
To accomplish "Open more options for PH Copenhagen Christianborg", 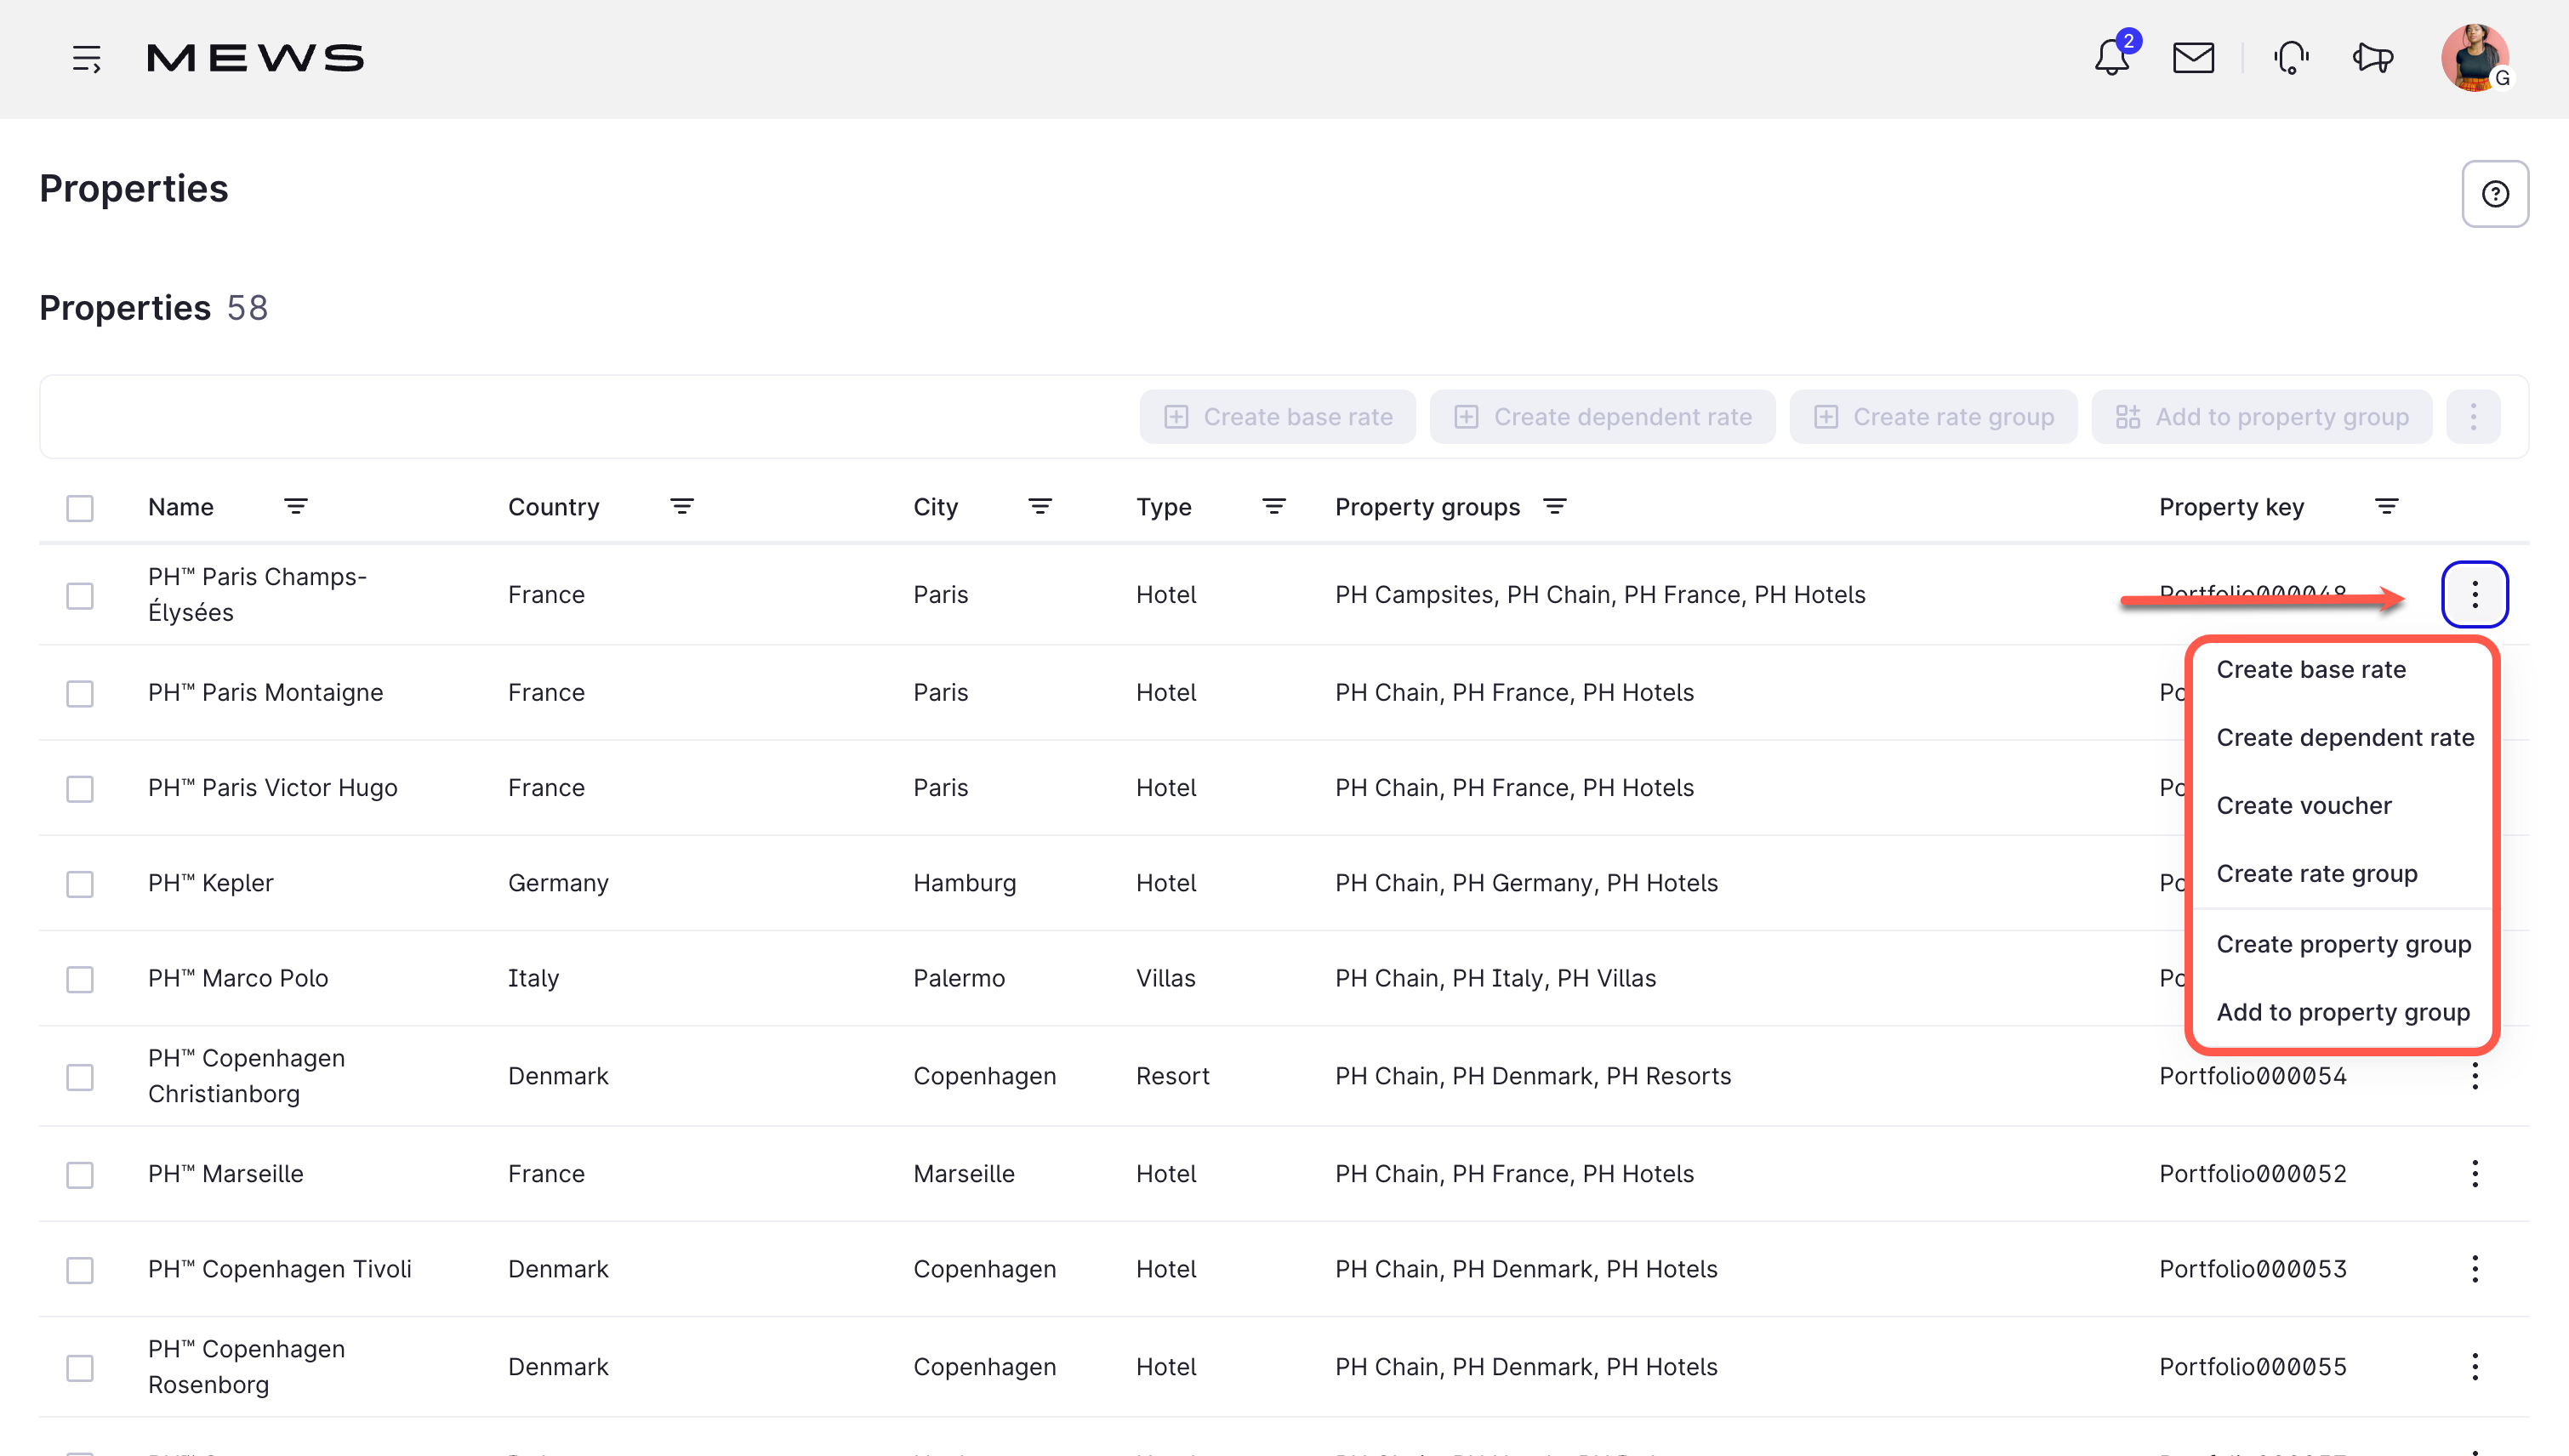I will [2475, 1076].
